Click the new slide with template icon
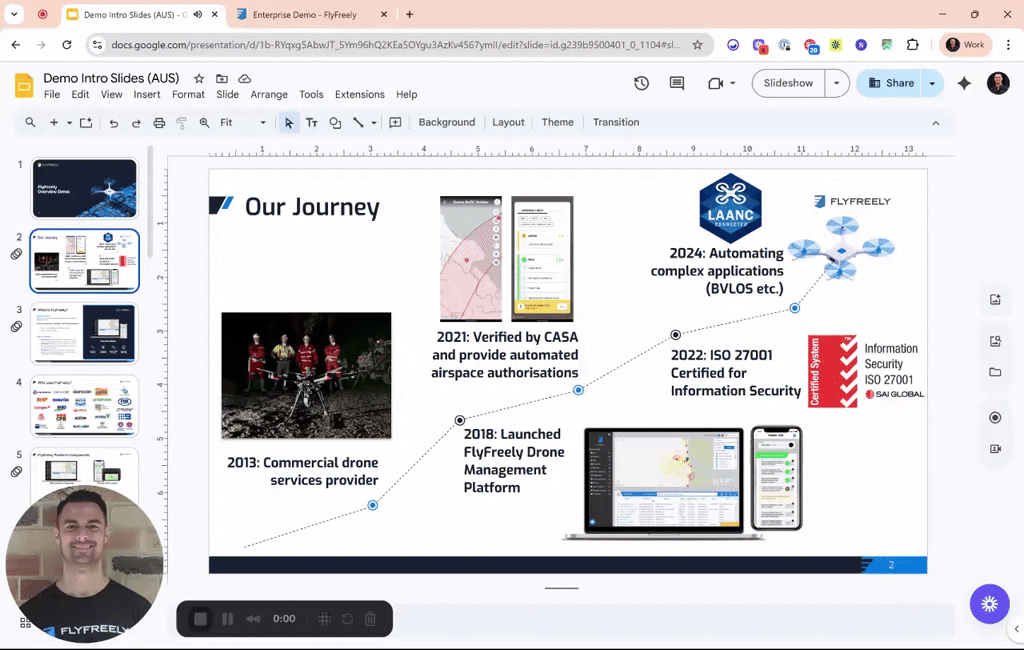This screenshot has height=650, width=1024. [86, 122]
